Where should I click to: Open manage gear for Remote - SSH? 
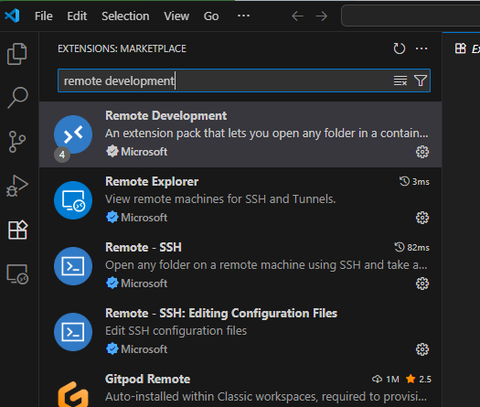click(x=422, y=284)
